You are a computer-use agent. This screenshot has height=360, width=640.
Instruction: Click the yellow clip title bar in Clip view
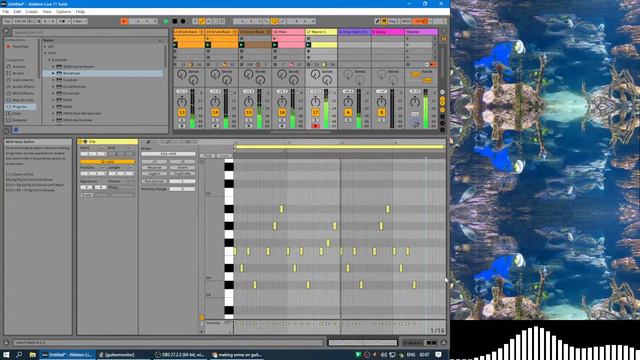click(x=108, y=142)
